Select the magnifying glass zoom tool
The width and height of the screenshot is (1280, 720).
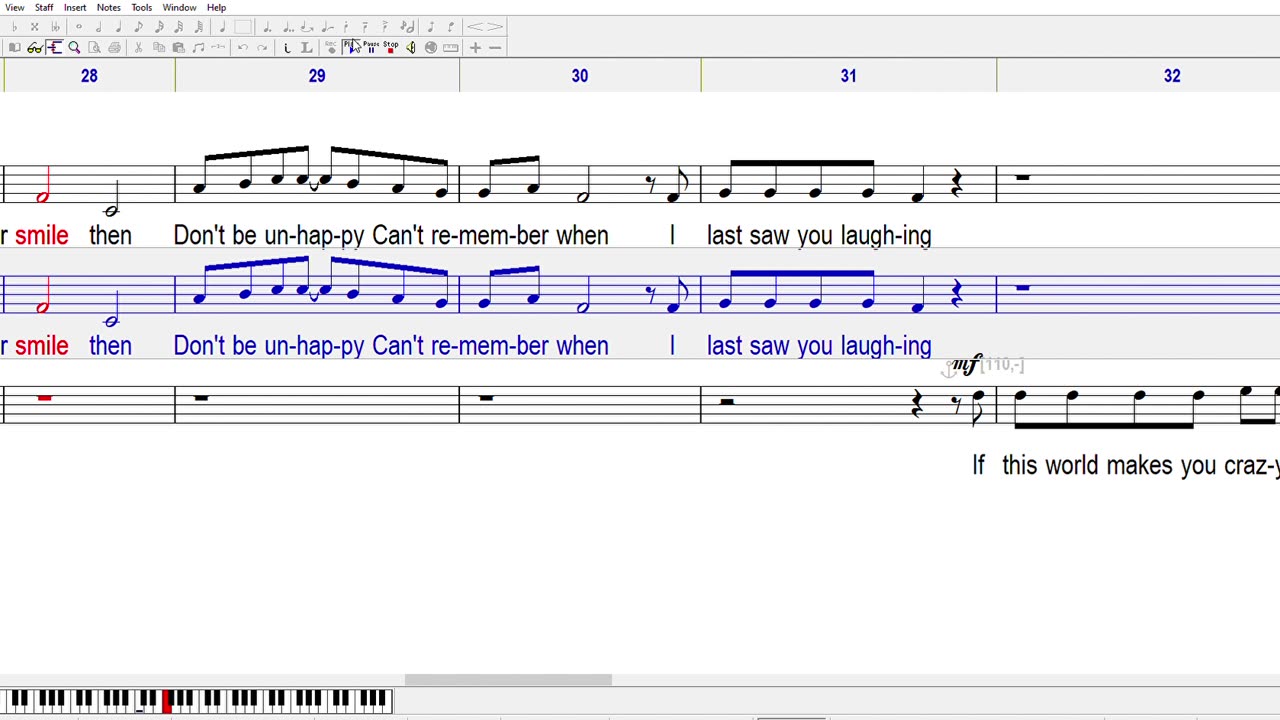[74, 47]
